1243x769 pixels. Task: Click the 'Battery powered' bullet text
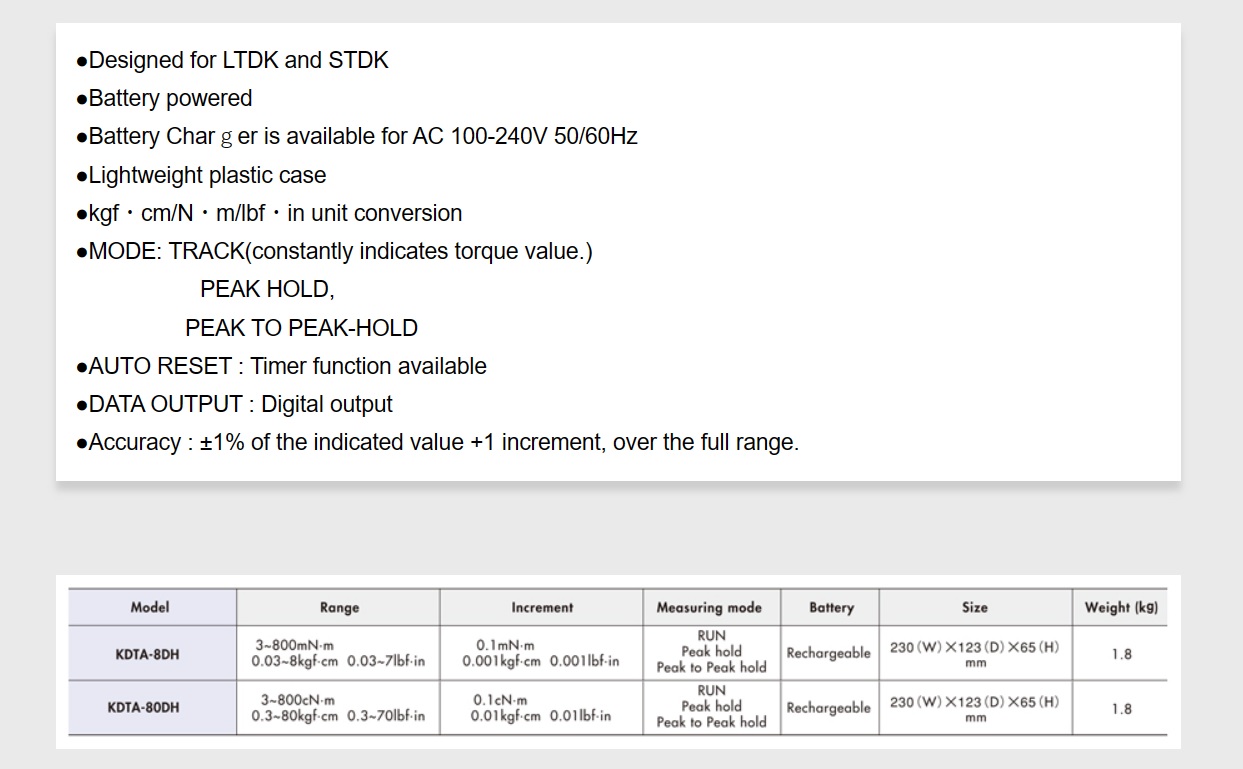coord(164,98)
